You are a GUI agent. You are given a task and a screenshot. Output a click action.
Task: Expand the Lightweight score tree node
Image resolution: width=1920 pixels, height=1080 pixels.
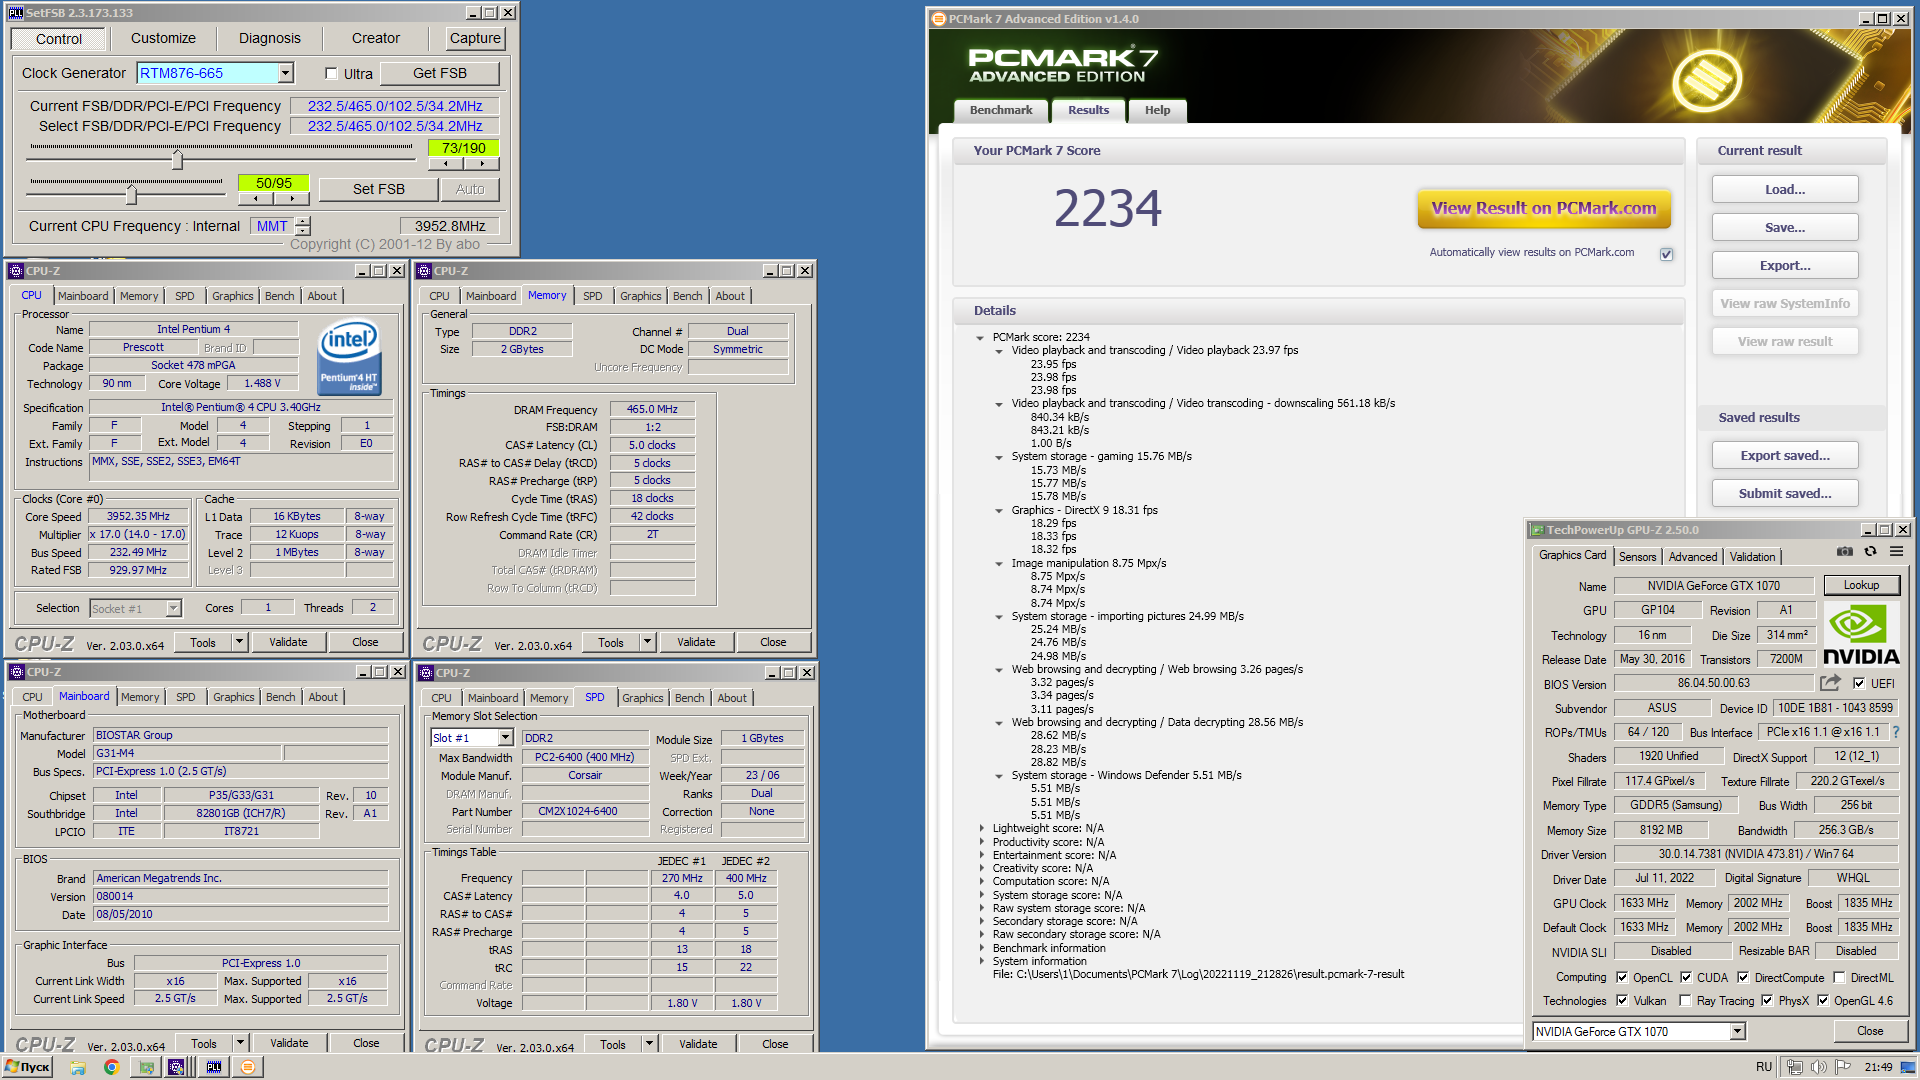(981, 829)
